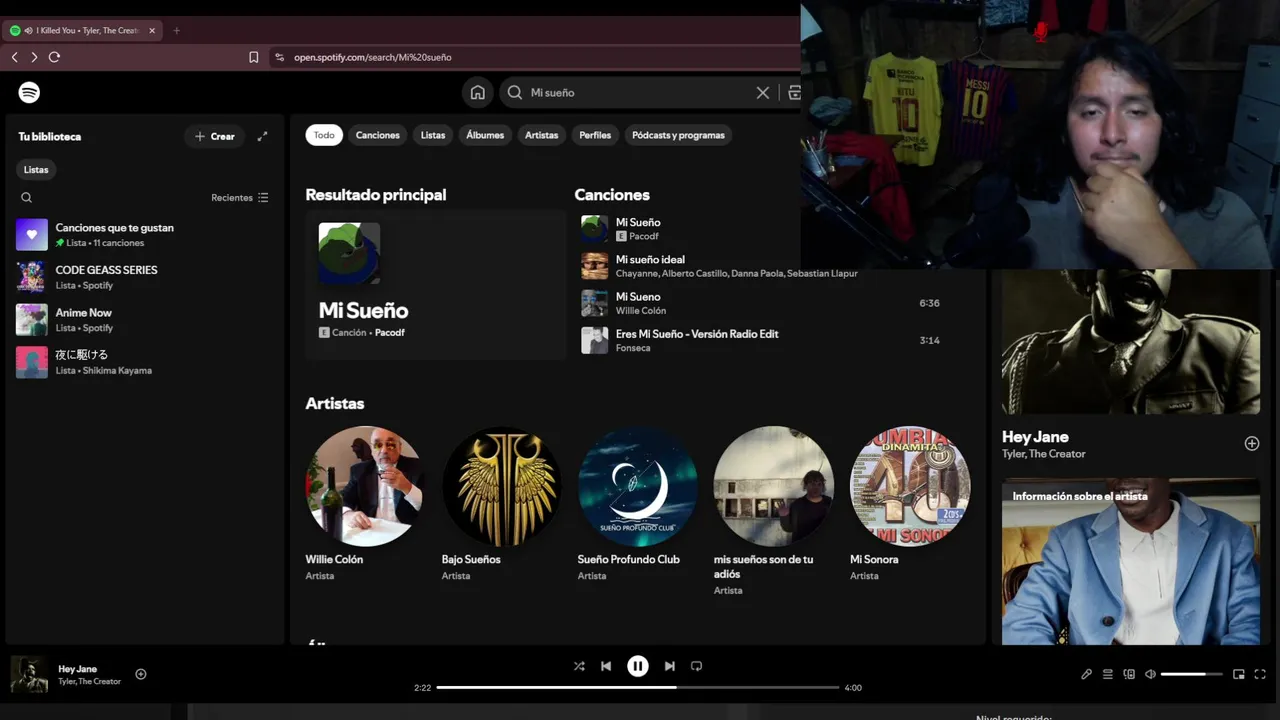Pause the current song
The image size is (1280, 720).
coord(638,666)
